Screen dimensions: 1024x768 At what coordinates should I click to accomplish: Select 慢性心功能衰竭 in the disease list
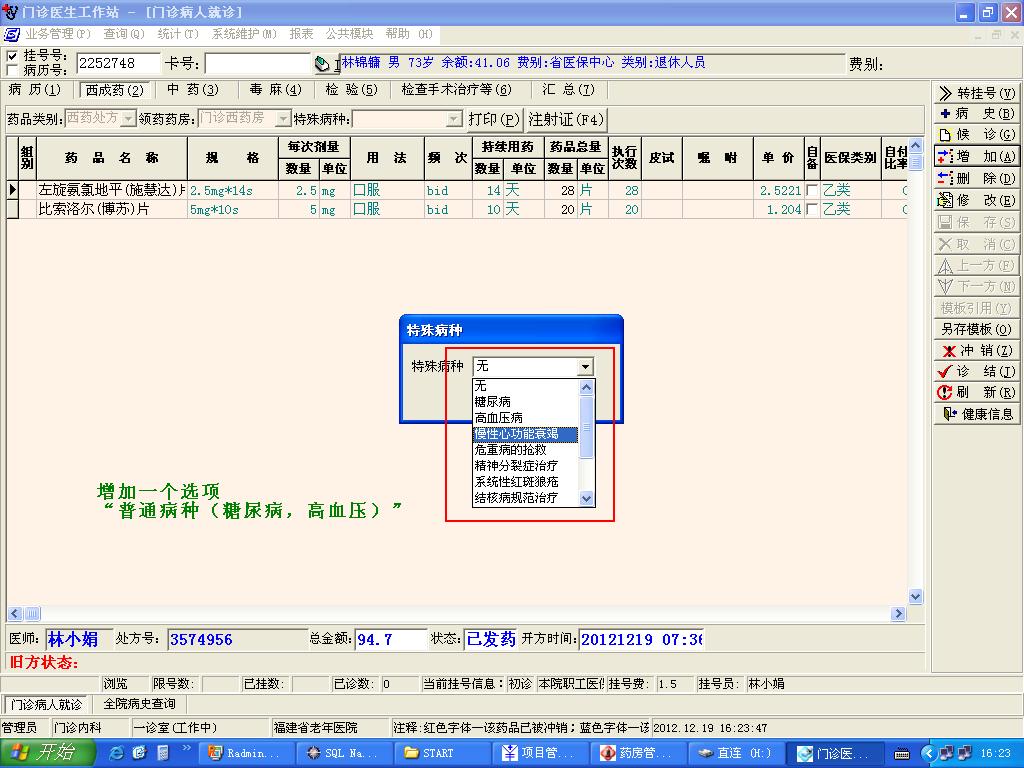tap(526, 434)
